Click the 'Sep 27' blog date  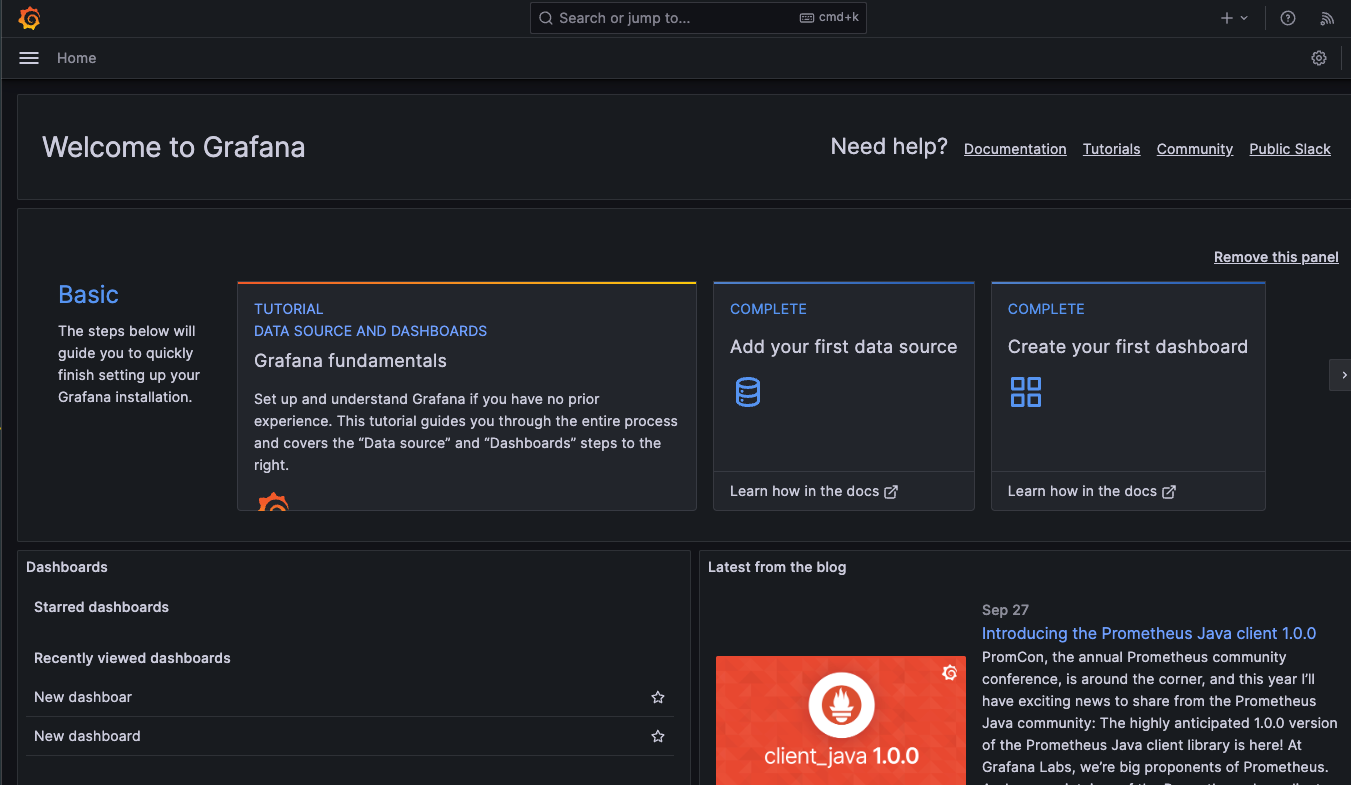pos(1005,610)
